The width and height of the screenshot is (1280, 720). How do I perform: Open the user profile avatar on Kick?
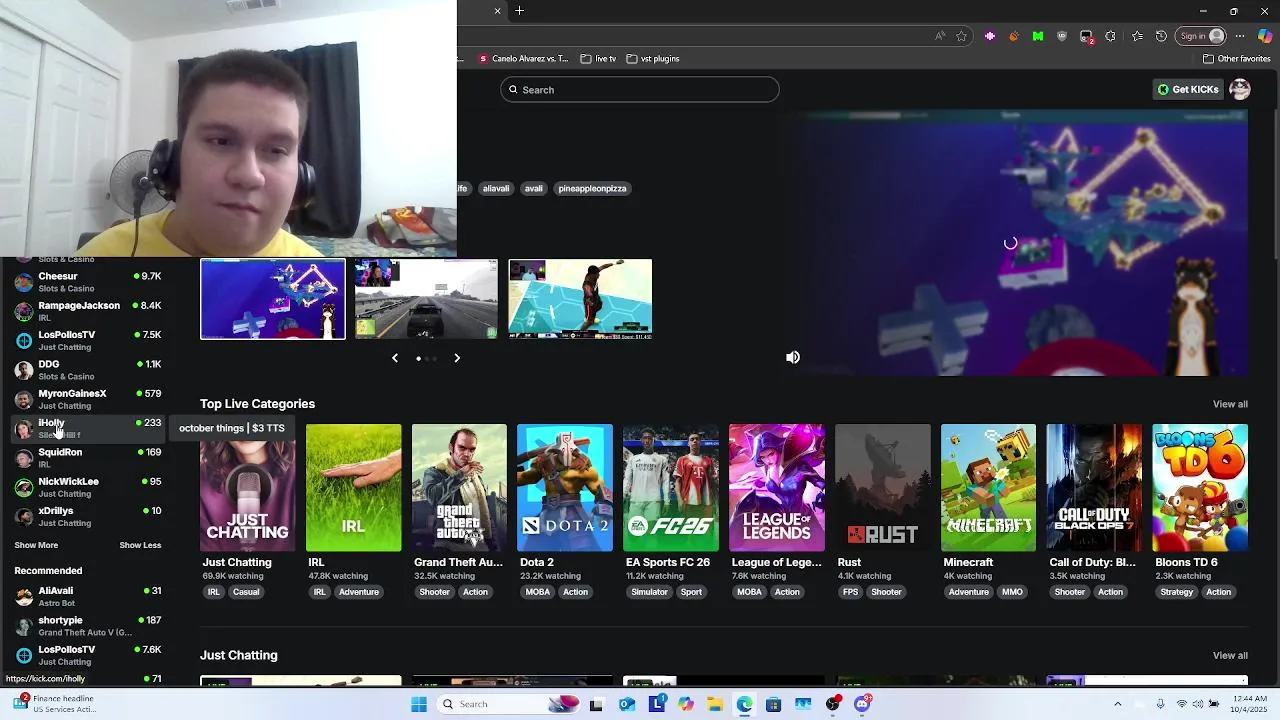pyautogui.click(x=1240, y=90)
